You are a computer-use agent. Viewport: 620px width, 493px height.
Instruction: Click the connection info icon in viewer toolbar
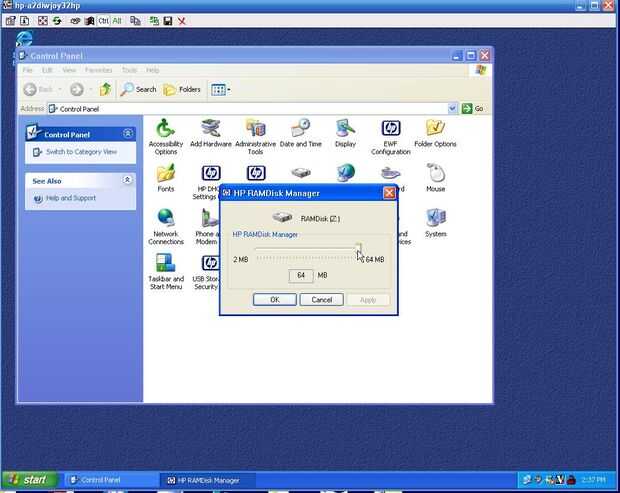point(25,21)
